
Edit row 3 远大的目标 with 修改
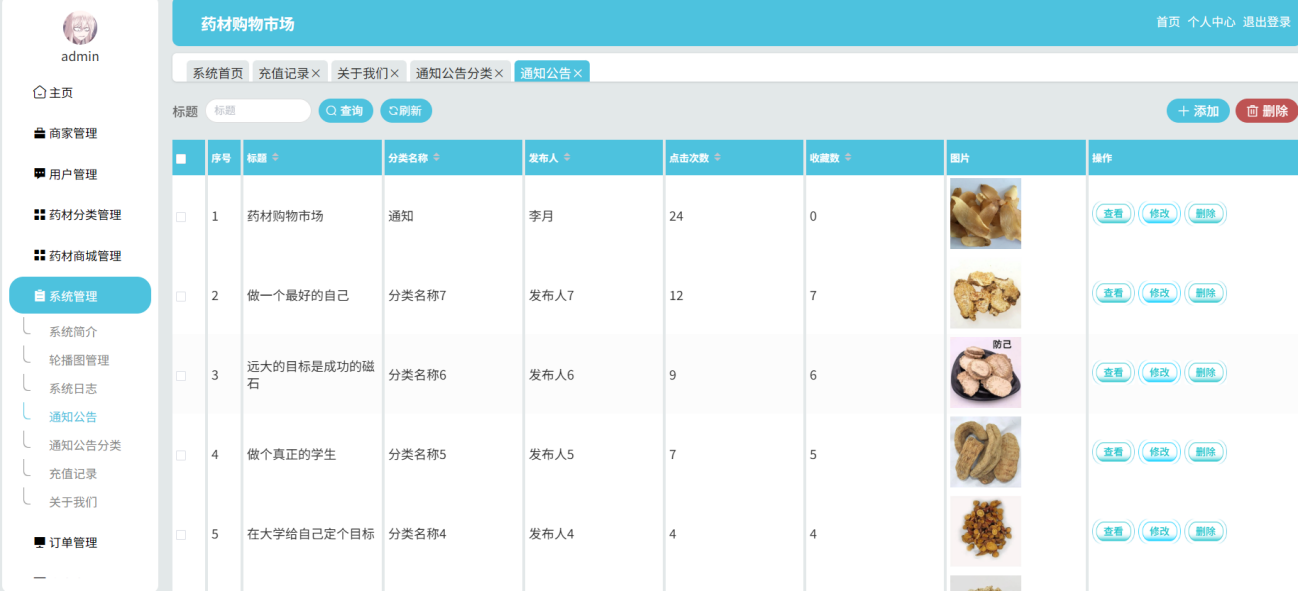coord(1159,373)
